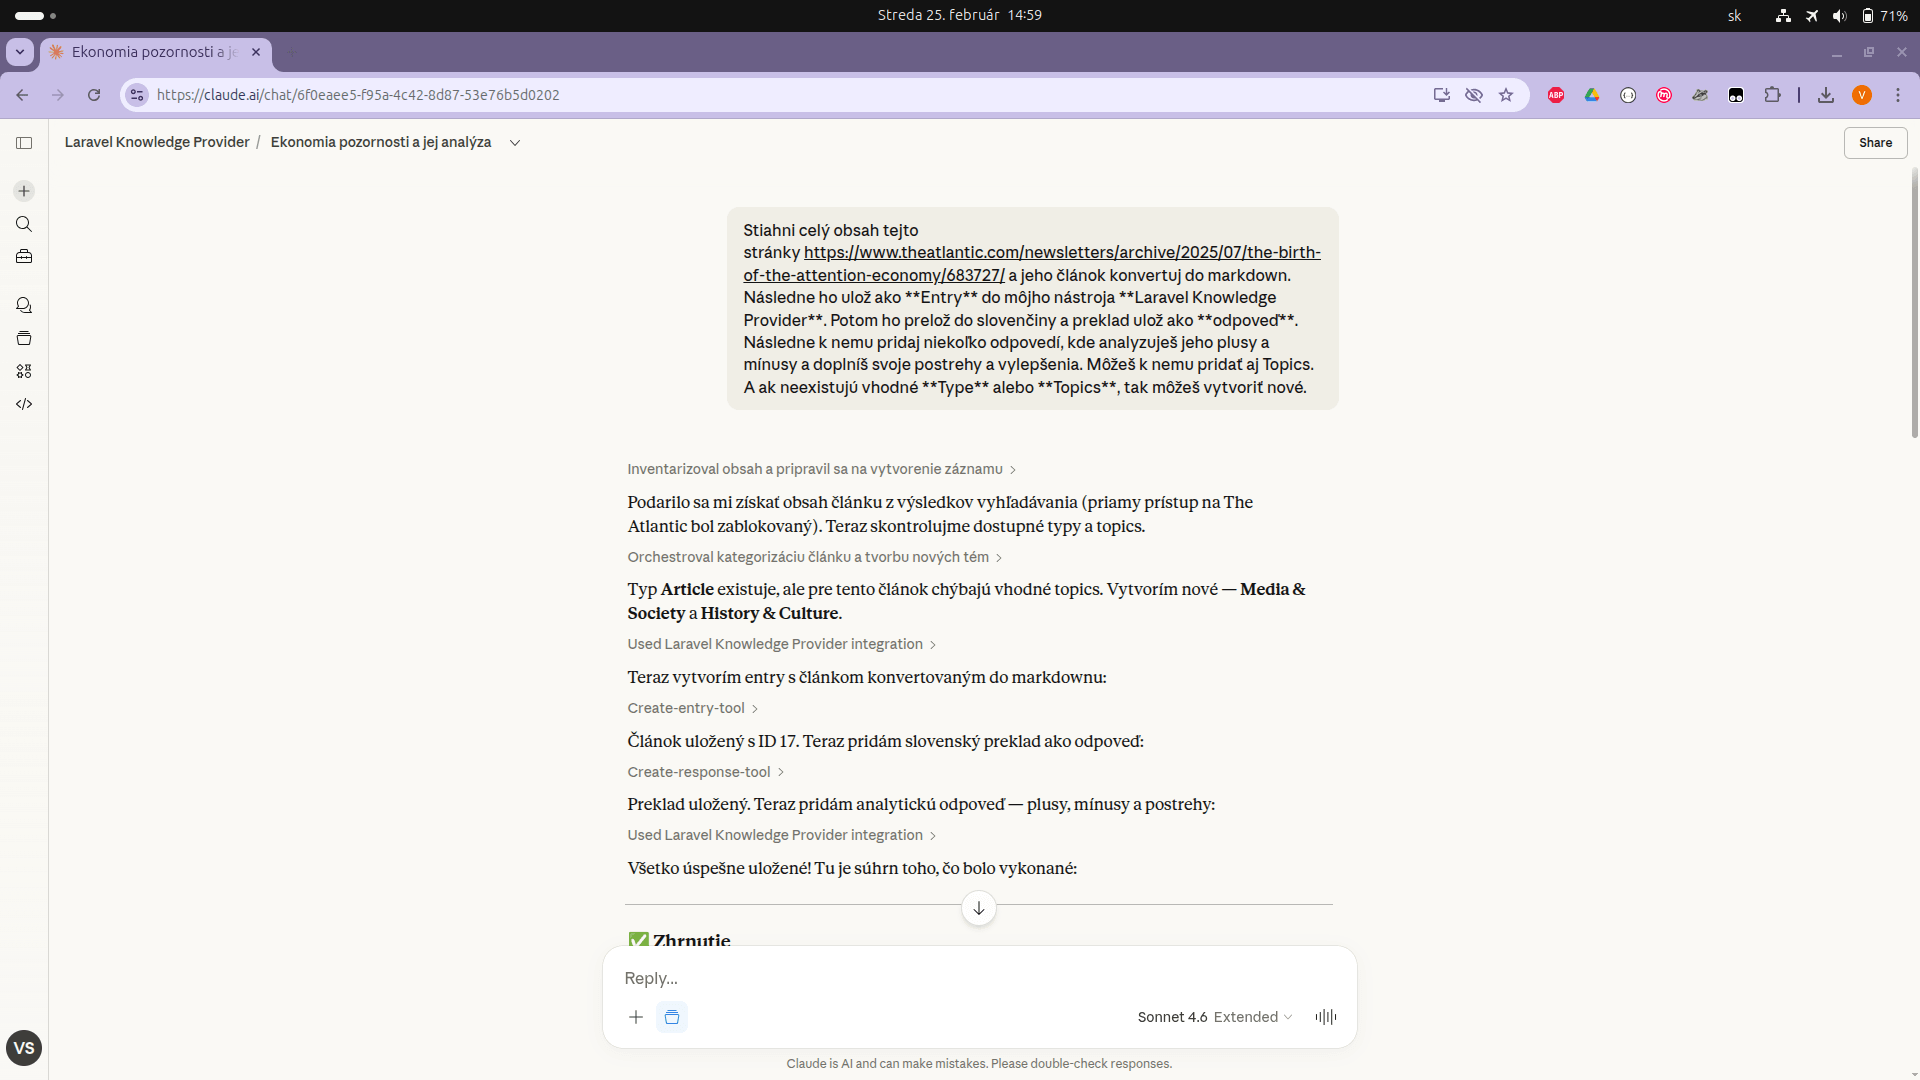The width and height of the screenshot is (1920, 1080).
Task: Open network connection tray icon
Action: [x=1782, y=15]
